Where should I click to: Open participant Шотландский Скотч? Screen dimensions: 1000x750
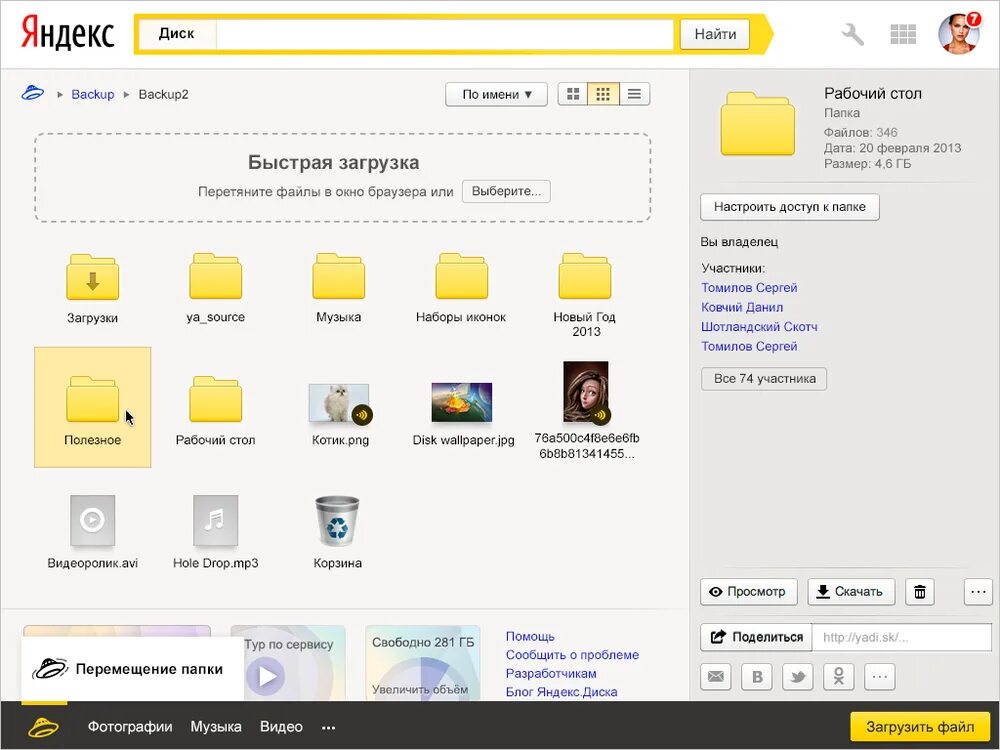(759, 327)
